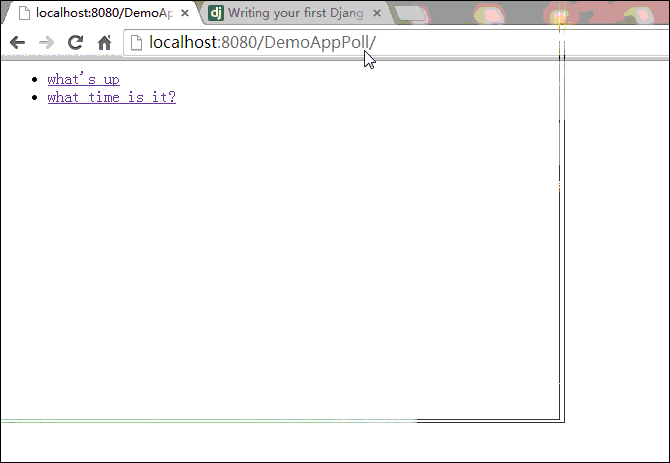The width and height of the screenshot is (670, 463).
Task: Go back using the back arrow
Action: [x=18, y=42]
